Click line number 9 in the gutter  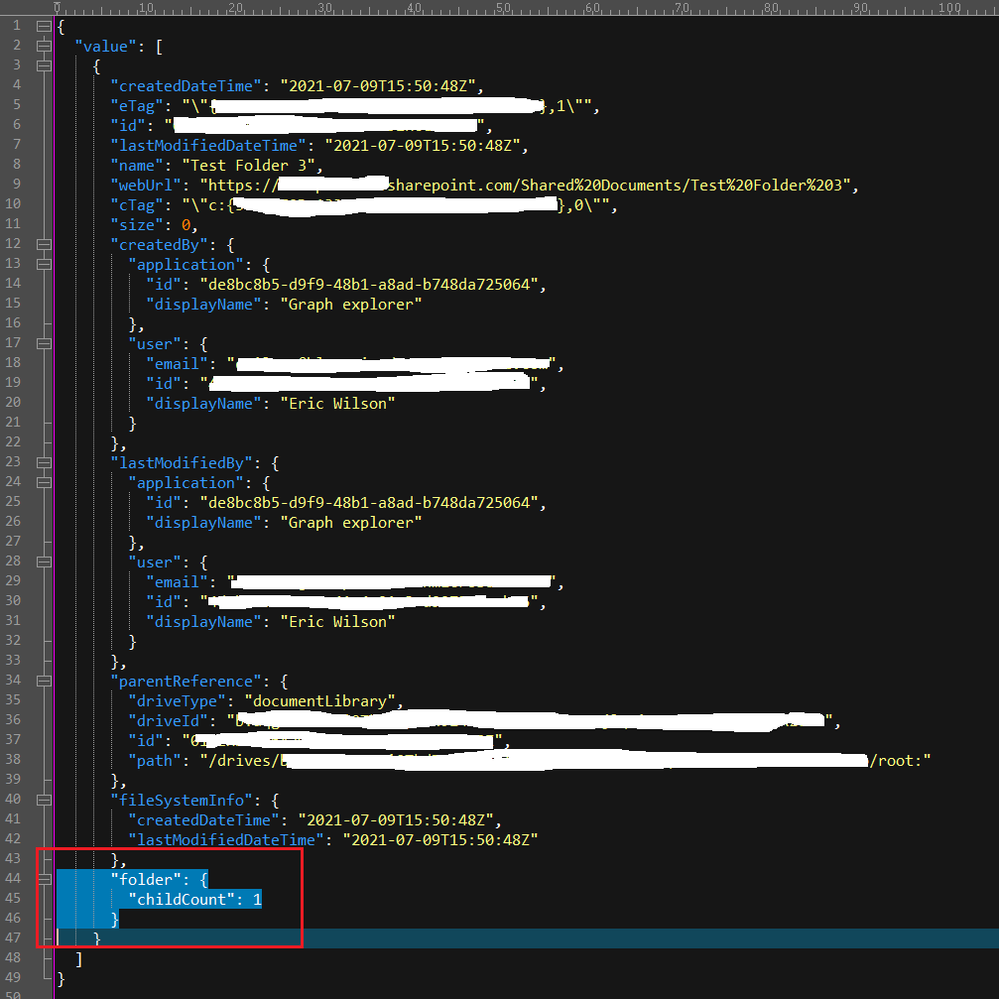[16, 185]
